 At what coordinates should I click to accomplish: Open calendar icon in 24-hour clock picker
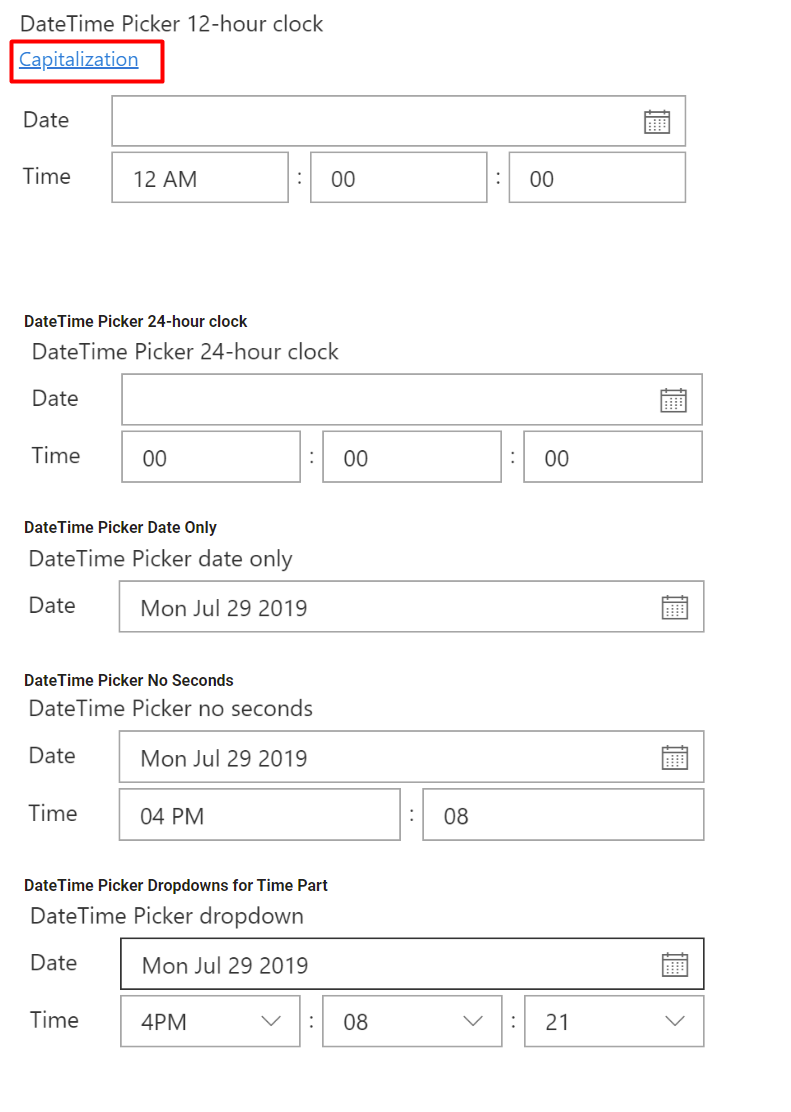point(673,399)
